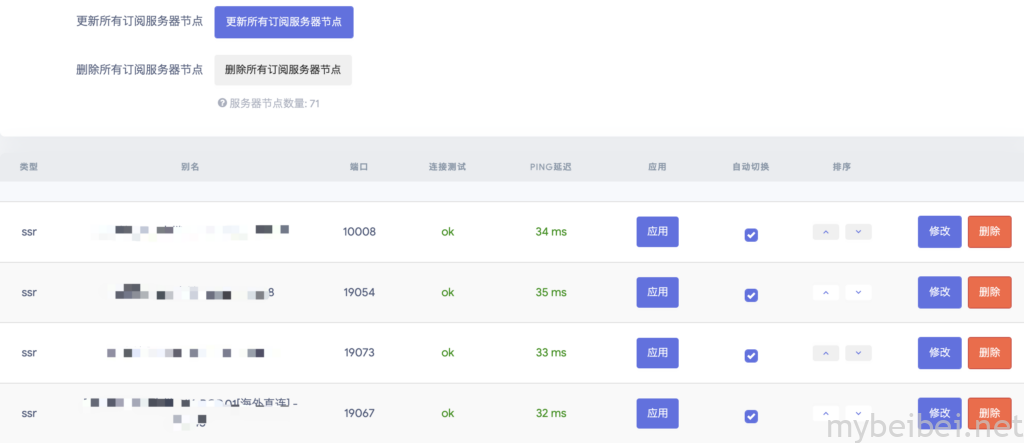1024x443 pixels.
Task: Click help icon beside server node count
Action: pyautogui.click(x=222, y=103)
